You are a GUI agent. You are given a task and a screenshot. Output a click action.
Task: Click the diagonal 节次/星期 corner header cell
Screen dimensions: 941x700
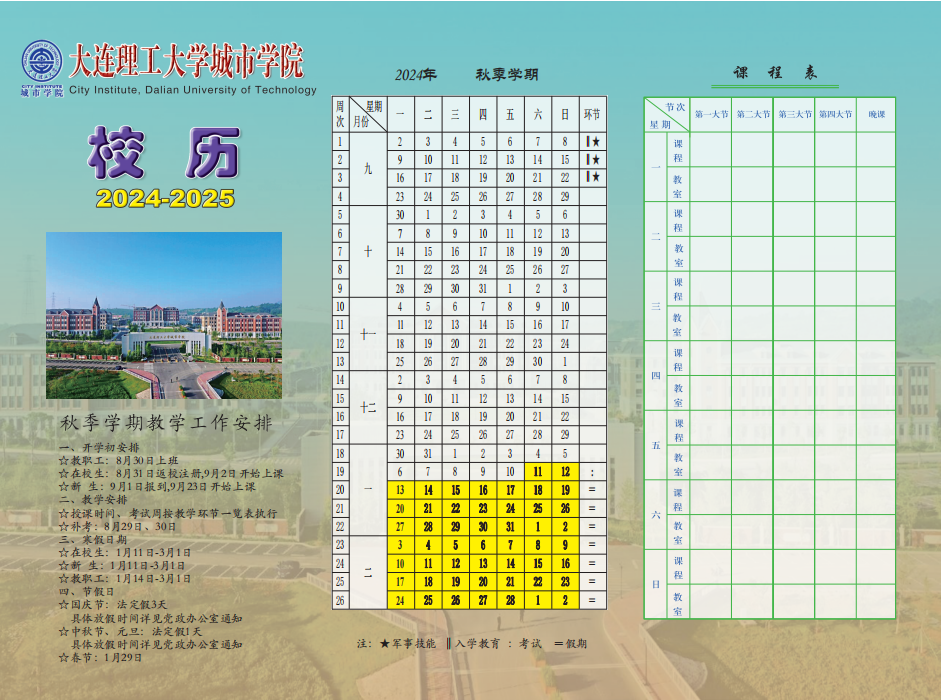666,115
